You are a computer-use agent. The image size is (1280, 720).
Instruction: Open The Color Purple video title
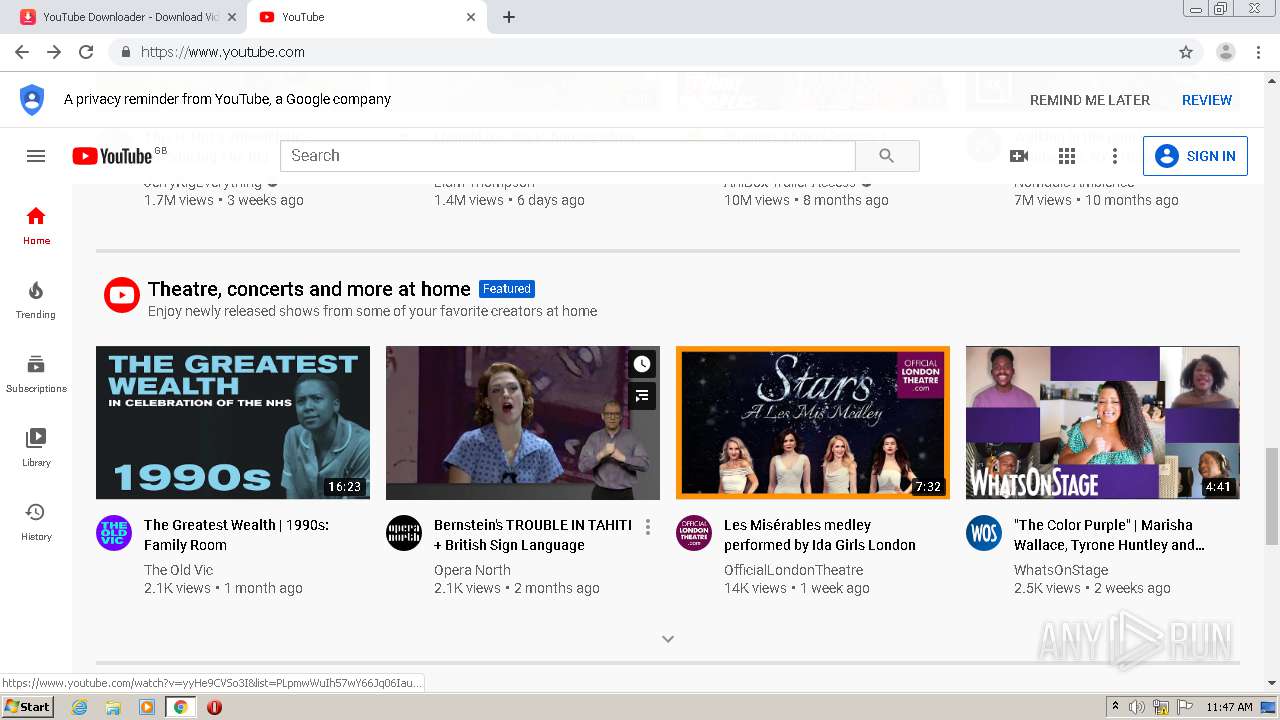point(1109,535)
